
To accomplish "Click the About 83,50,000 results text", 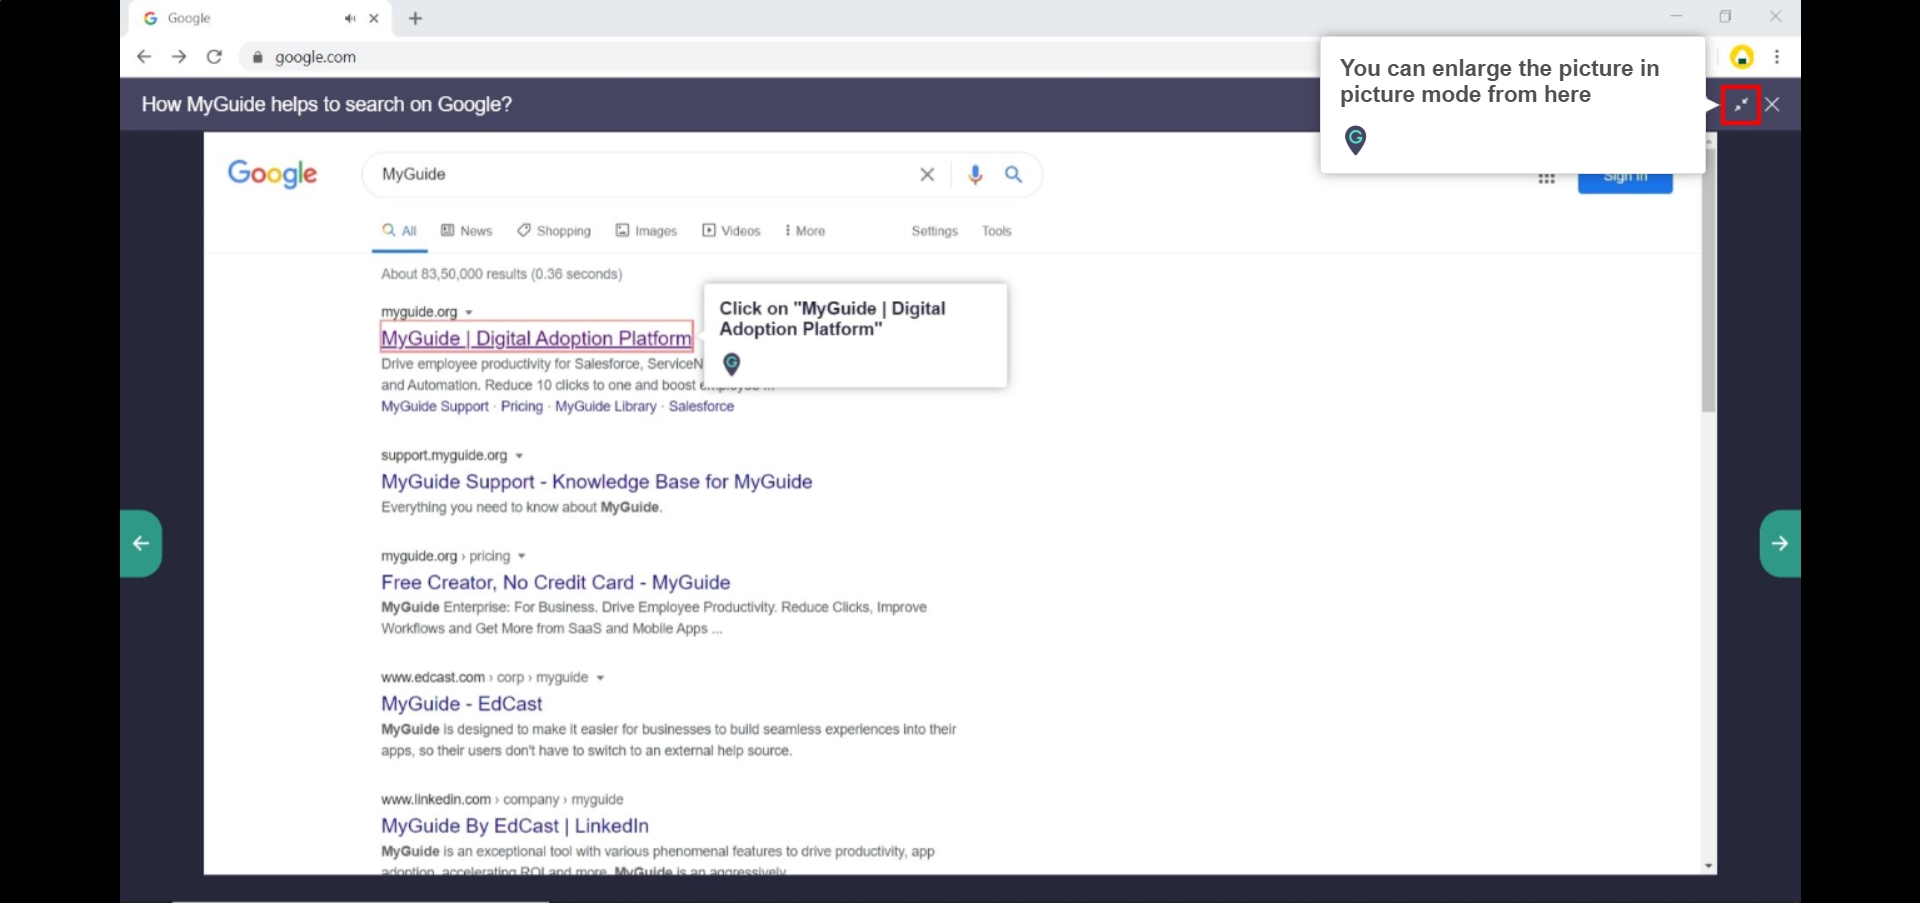I will coord(501,274).
